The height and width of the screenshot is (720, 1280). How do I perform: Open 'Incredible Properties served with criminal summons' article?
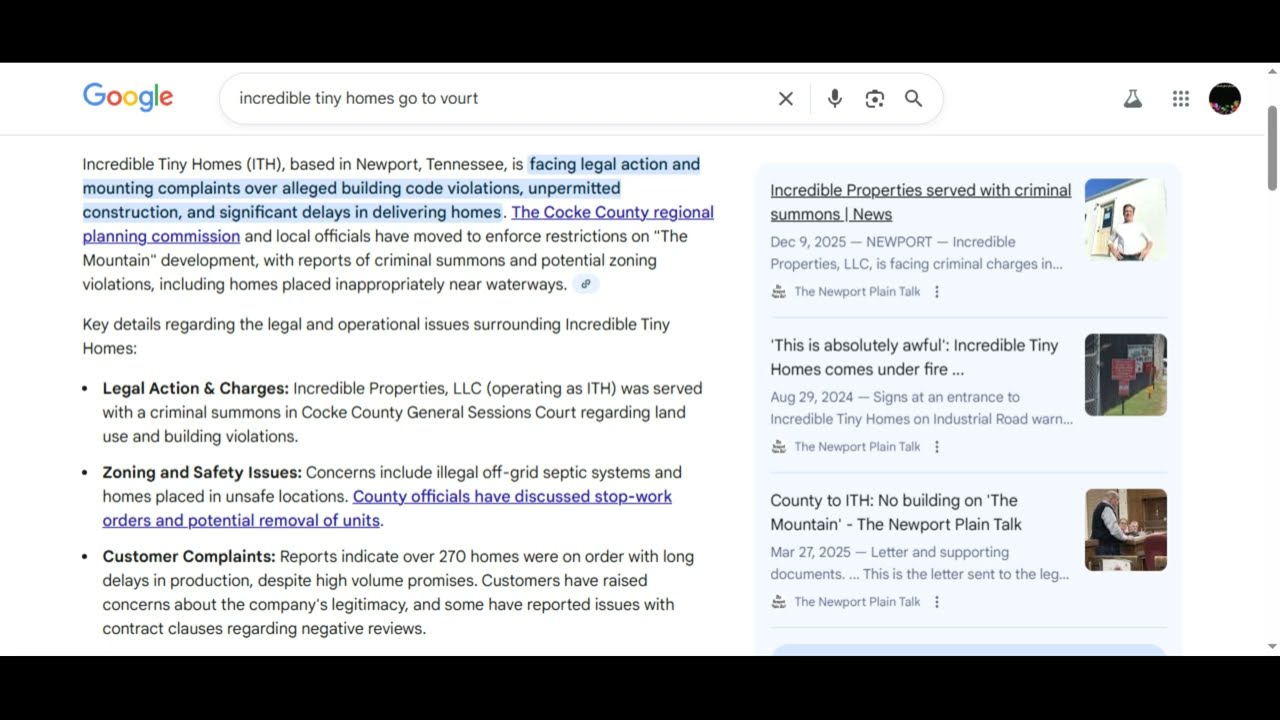click(x=920, y=202)
